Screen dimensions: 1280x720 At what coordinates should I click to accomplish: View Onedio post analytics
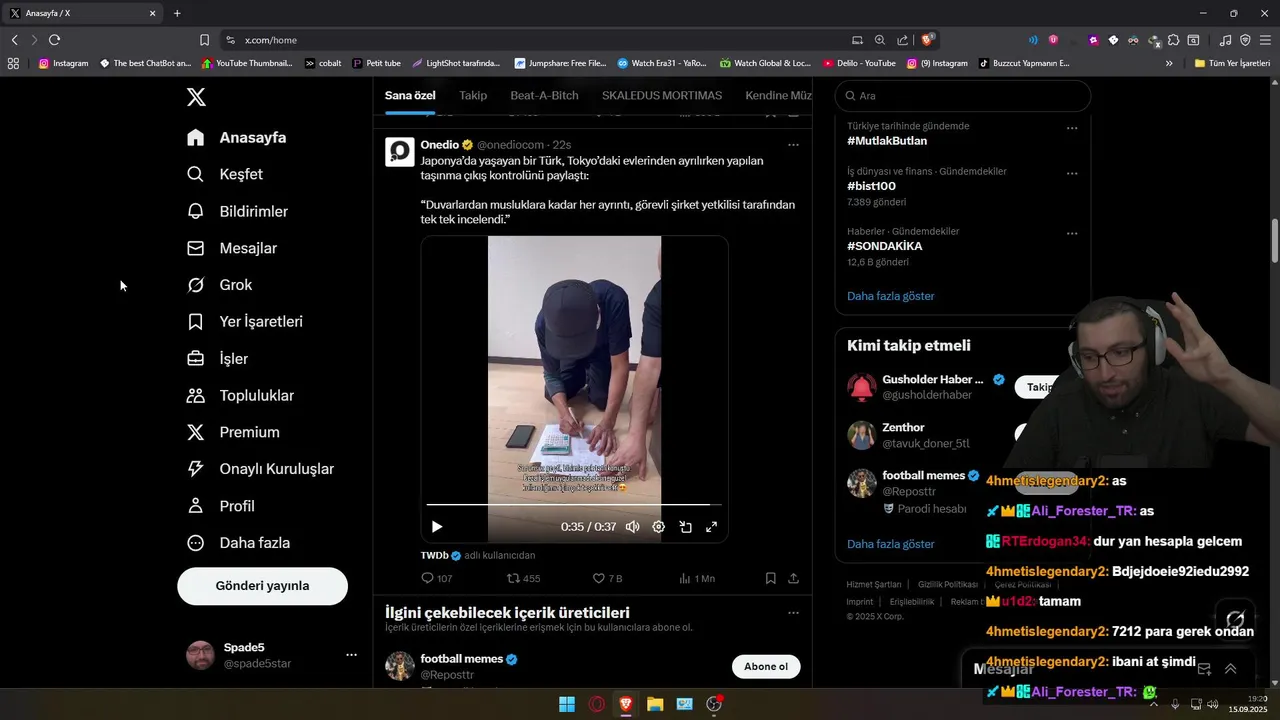696,578
